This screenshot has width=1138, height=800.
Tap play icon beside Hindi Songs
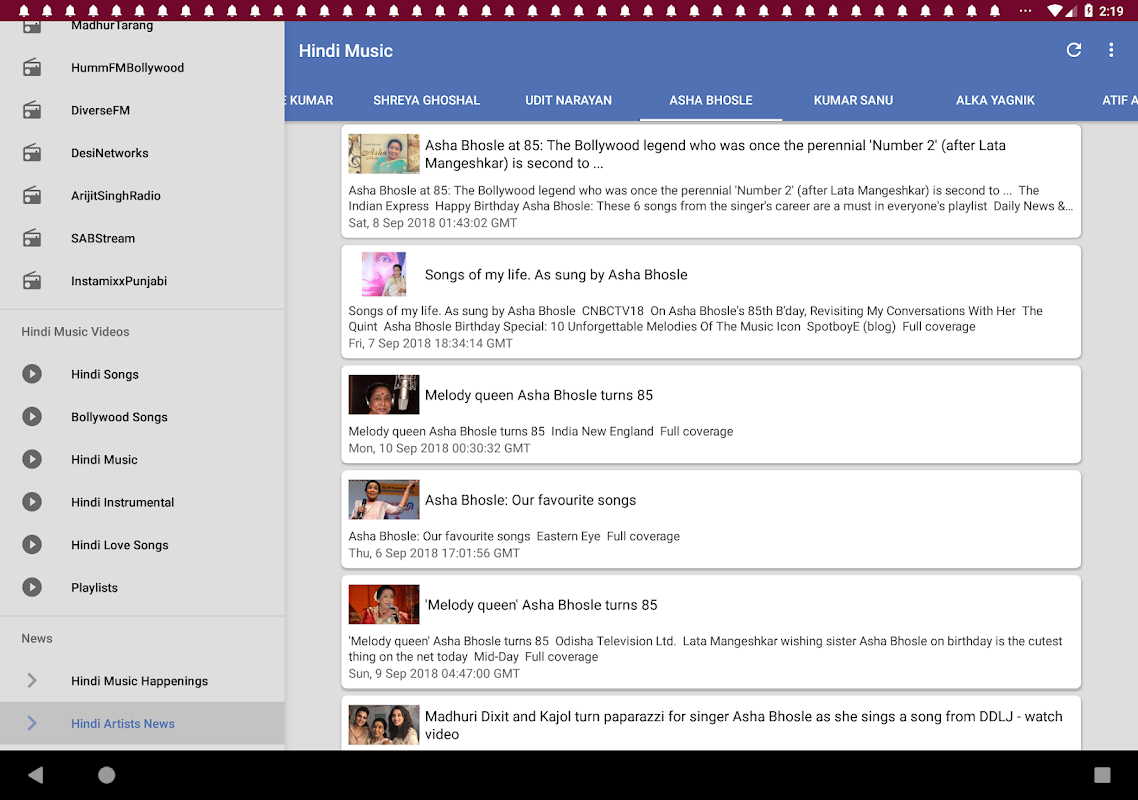pyautogui.click(x=32, y=374)
